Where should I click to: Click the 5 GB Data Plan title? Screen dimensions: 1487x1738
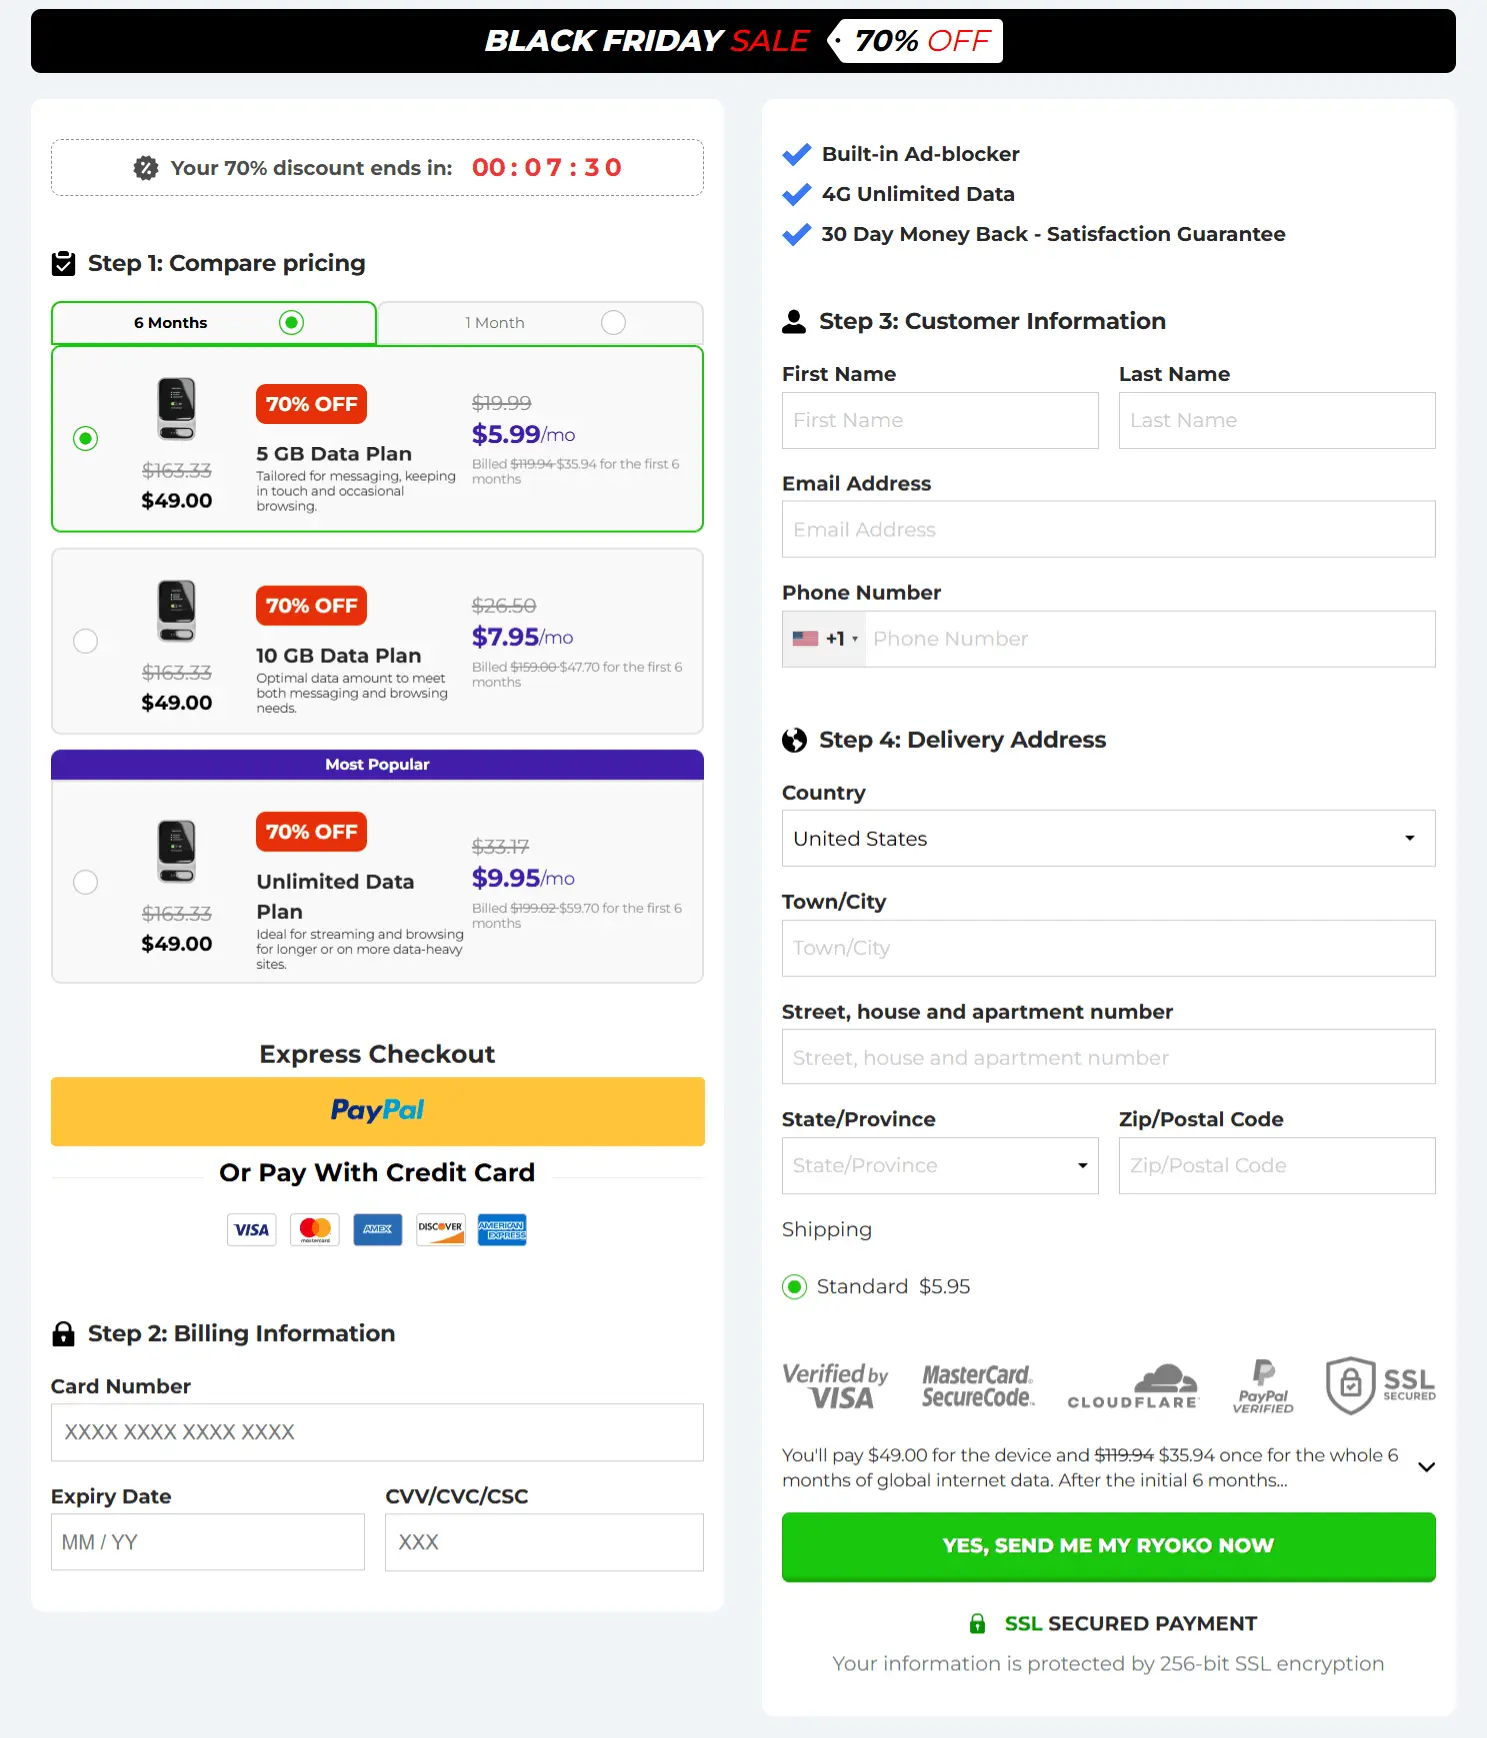point(334,453)
